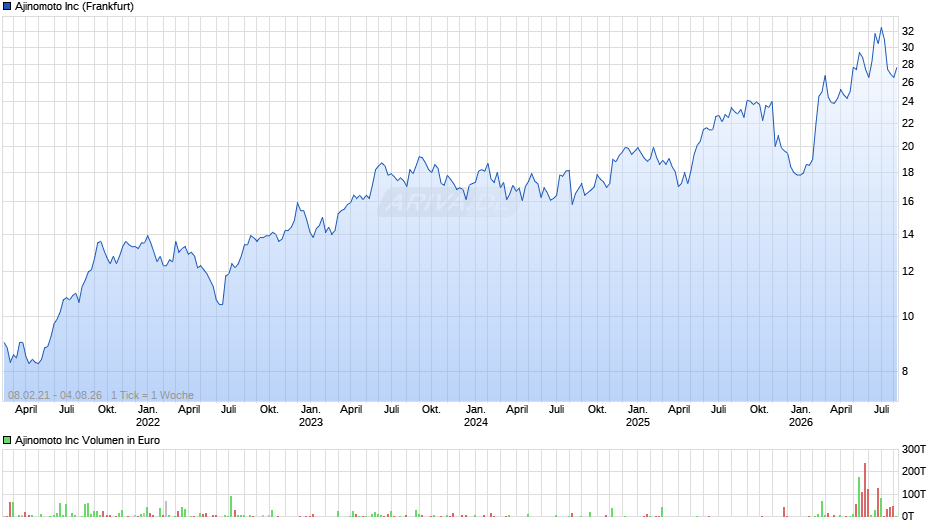940x526 pixels.
Task: Click the price axis label 10
Action: coord(908,317)
